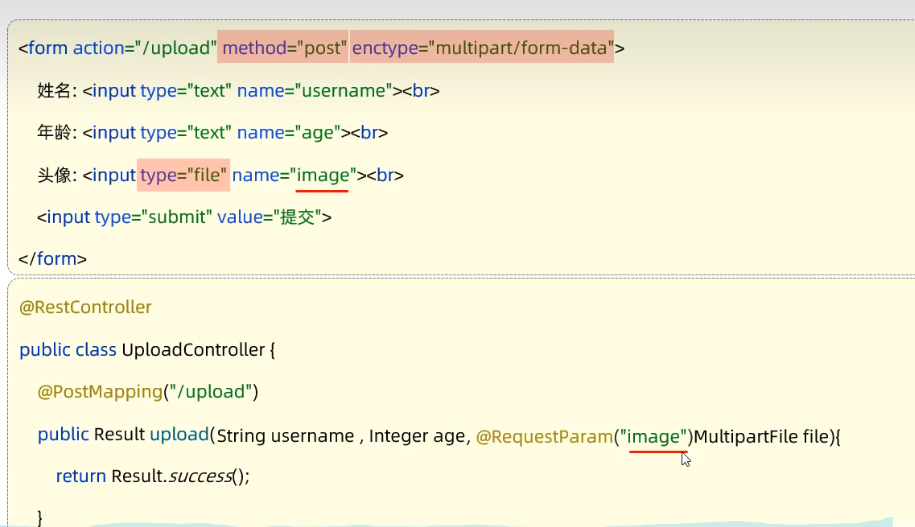The height and width of the screenshot is (527, 915).
Task: Click the underlined "image" in the form input
Action: pyautogui.click(x=322, y=176)
